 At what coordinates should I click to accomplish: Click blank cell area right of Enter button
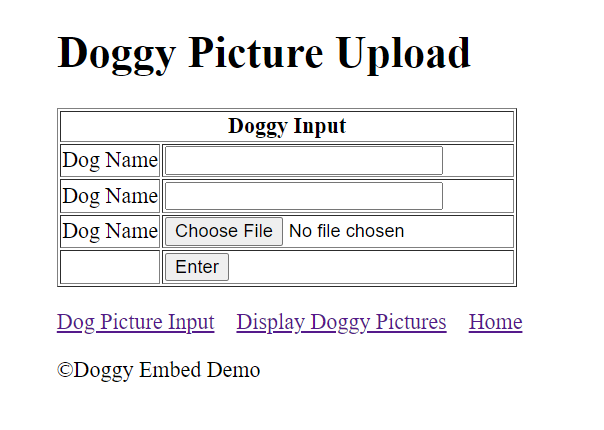coord(370,267)
